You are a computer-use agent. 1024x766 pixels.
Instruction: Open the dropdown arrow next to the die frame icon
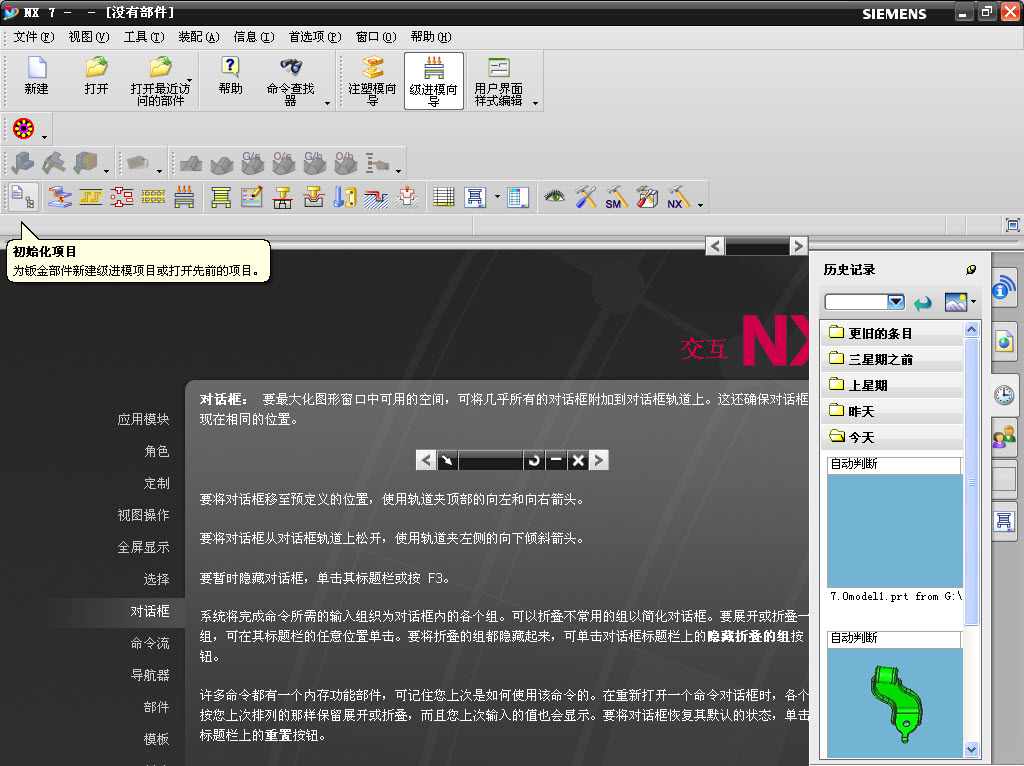point(497,197)
